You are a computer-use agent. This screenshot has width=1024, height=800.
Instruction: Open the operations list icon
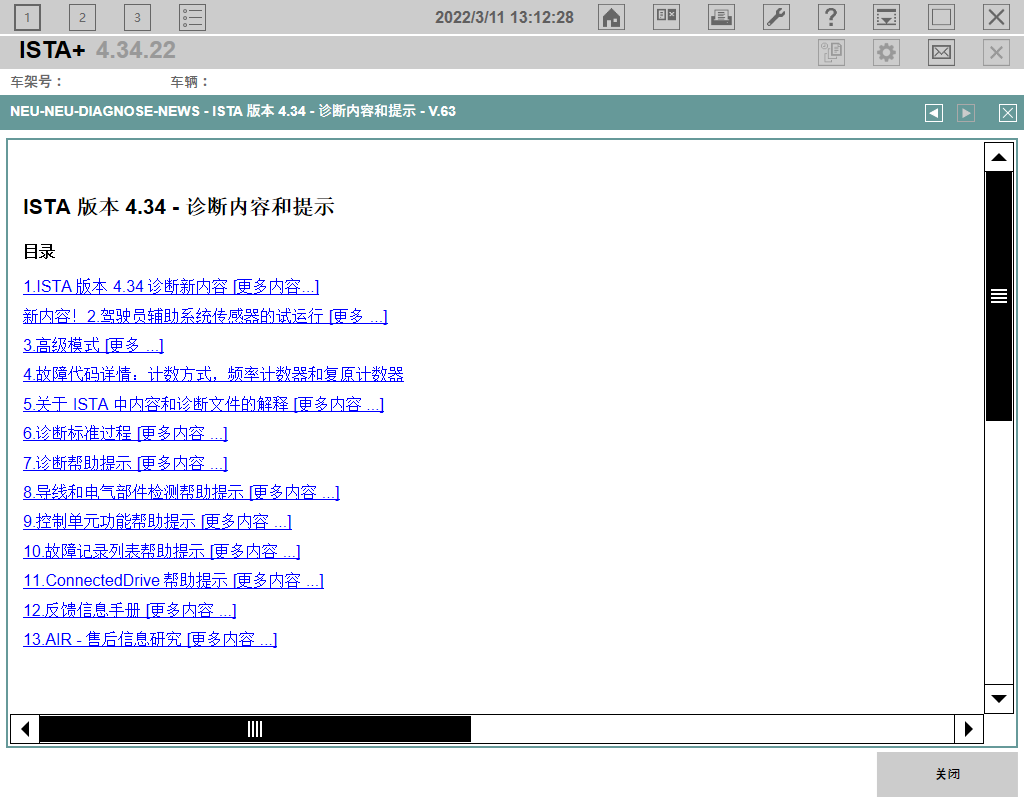[x=193, y=18]
